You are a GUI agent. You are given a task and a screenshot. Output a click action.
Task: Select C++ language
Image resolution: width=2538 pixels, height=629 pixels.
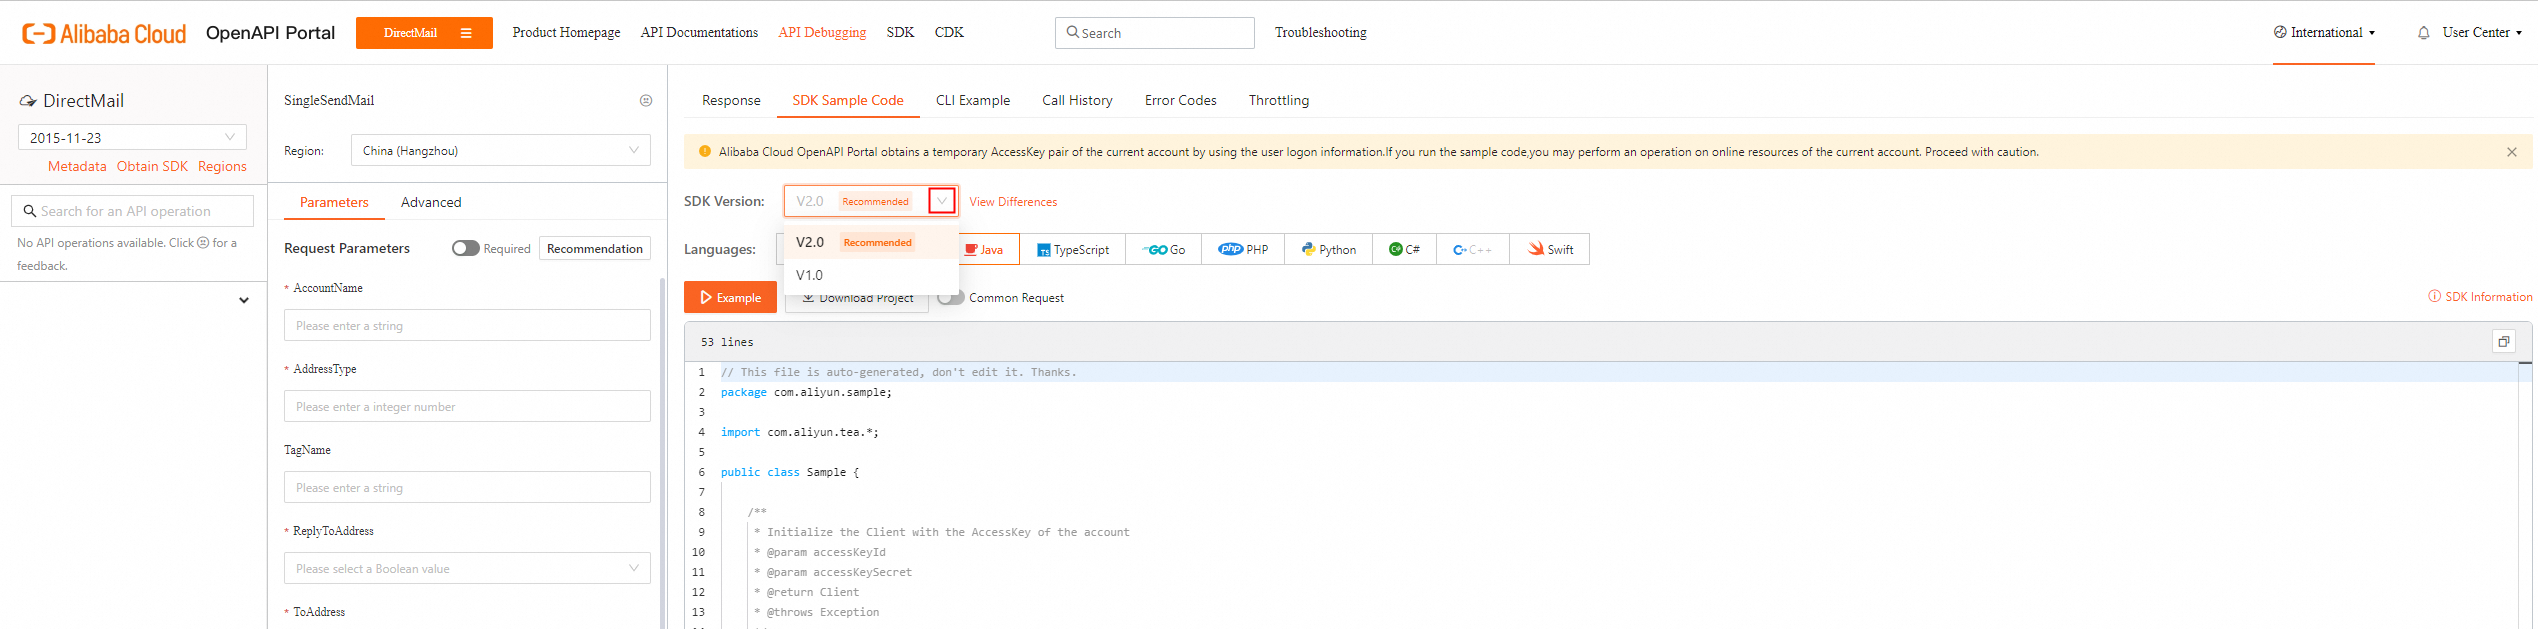click(1472, 249)
